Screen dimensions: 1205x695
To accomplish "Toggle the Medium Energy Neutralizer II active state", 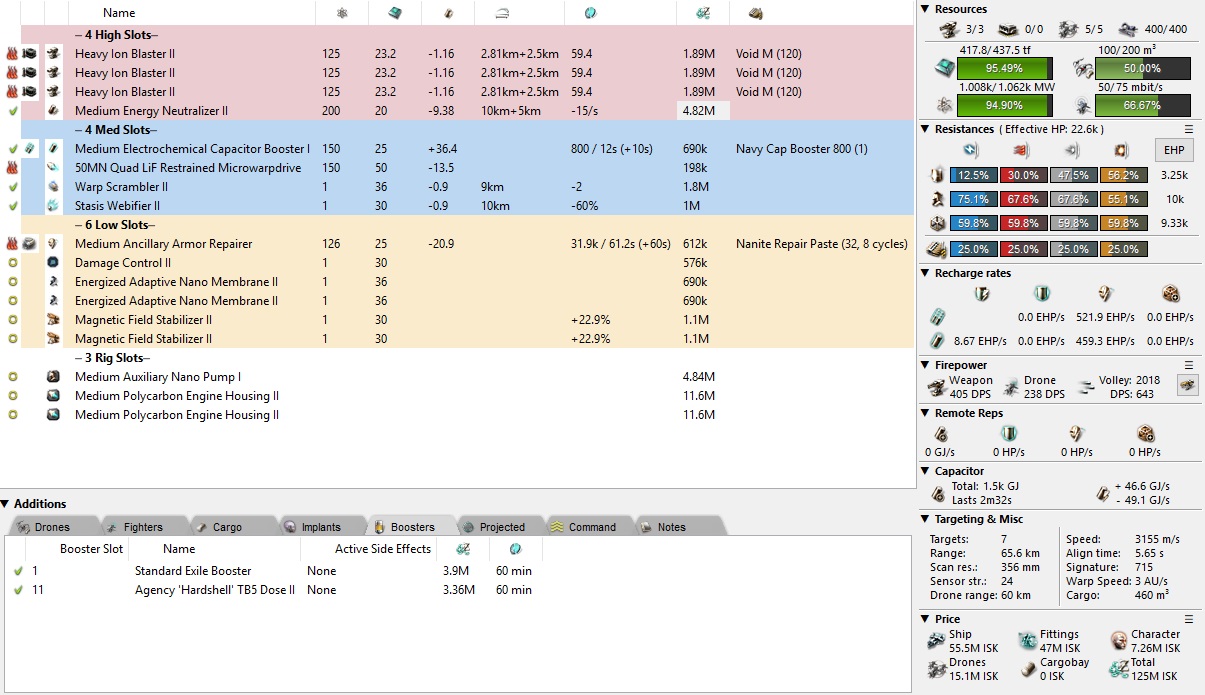I will click(x=12, y=111).
